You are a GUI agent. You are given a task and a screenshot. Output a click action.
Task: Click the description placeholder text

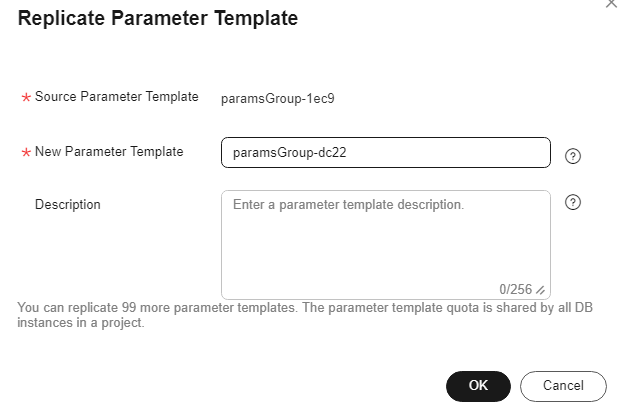pos(348,205)
